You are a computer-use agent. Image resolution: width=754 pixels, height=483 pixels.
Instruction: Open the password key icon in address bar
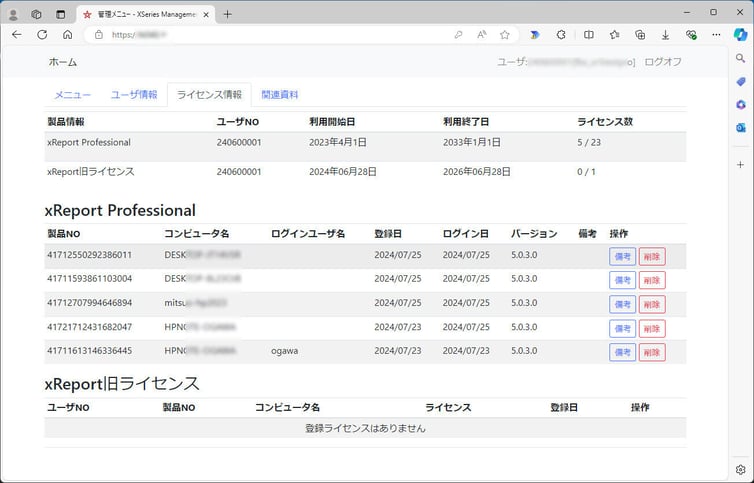(x=458, y=35)
